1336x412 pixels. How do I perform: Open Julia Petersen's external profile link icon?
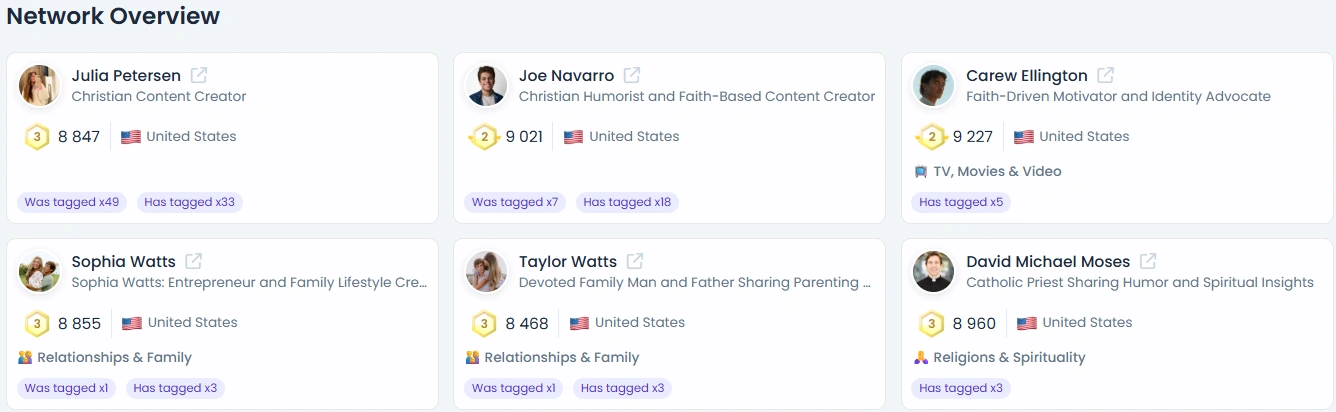199,75
